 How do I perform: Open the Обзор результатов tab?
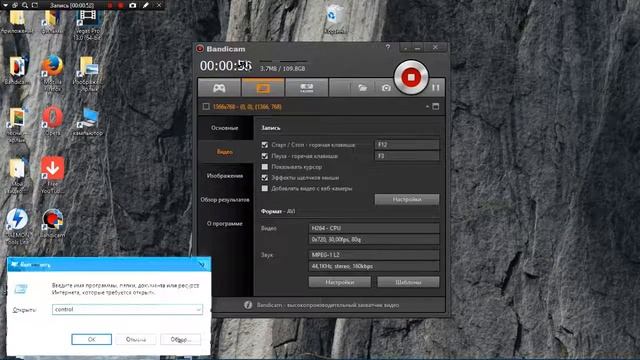point(225,200)
